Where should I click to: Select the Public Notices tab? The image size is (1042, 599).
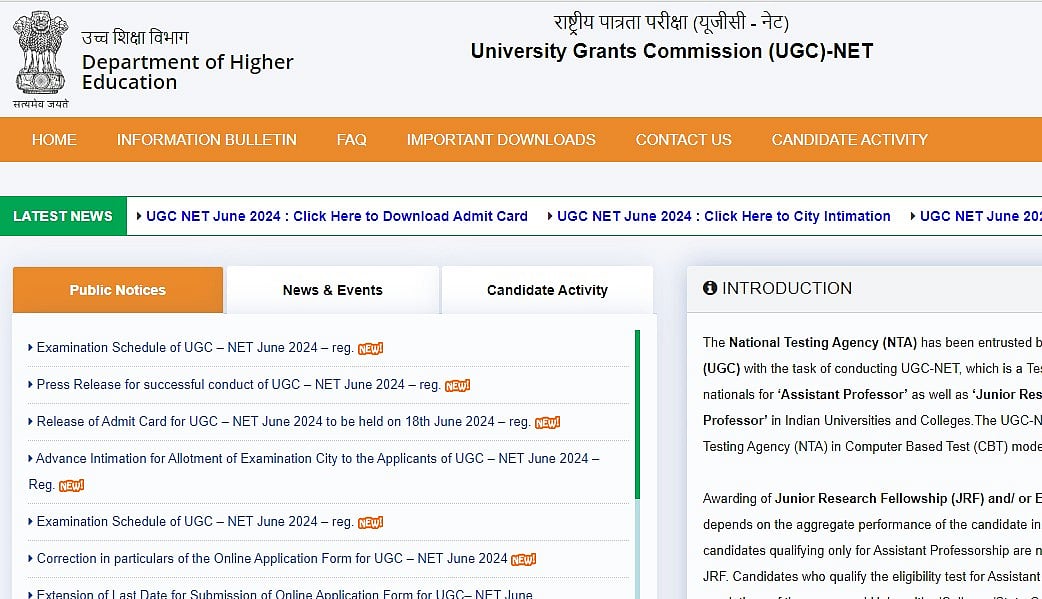tap(117, 290)
